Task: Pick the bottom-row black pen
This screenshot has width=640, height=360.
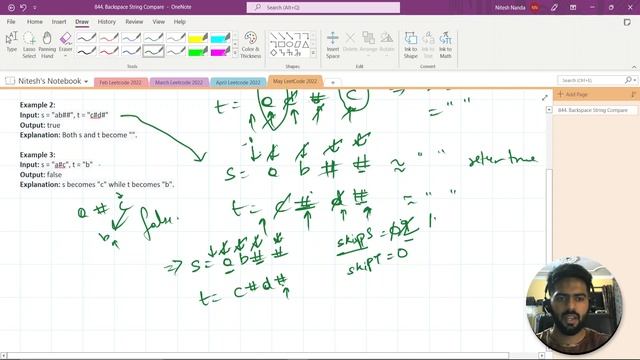Action: 87,51
